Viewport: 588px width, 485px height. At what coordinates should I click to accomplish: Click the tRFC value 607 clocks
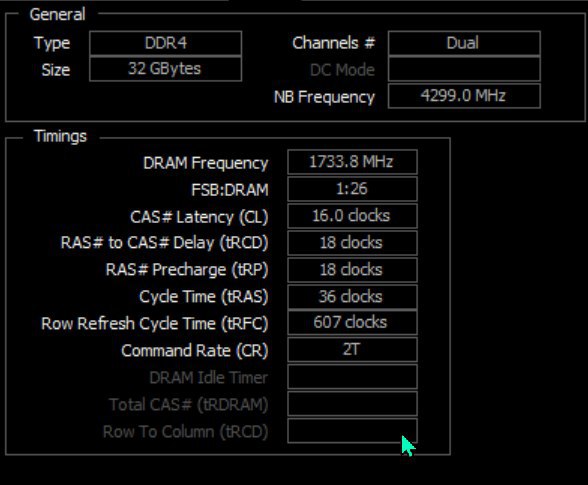coord(352,322)
